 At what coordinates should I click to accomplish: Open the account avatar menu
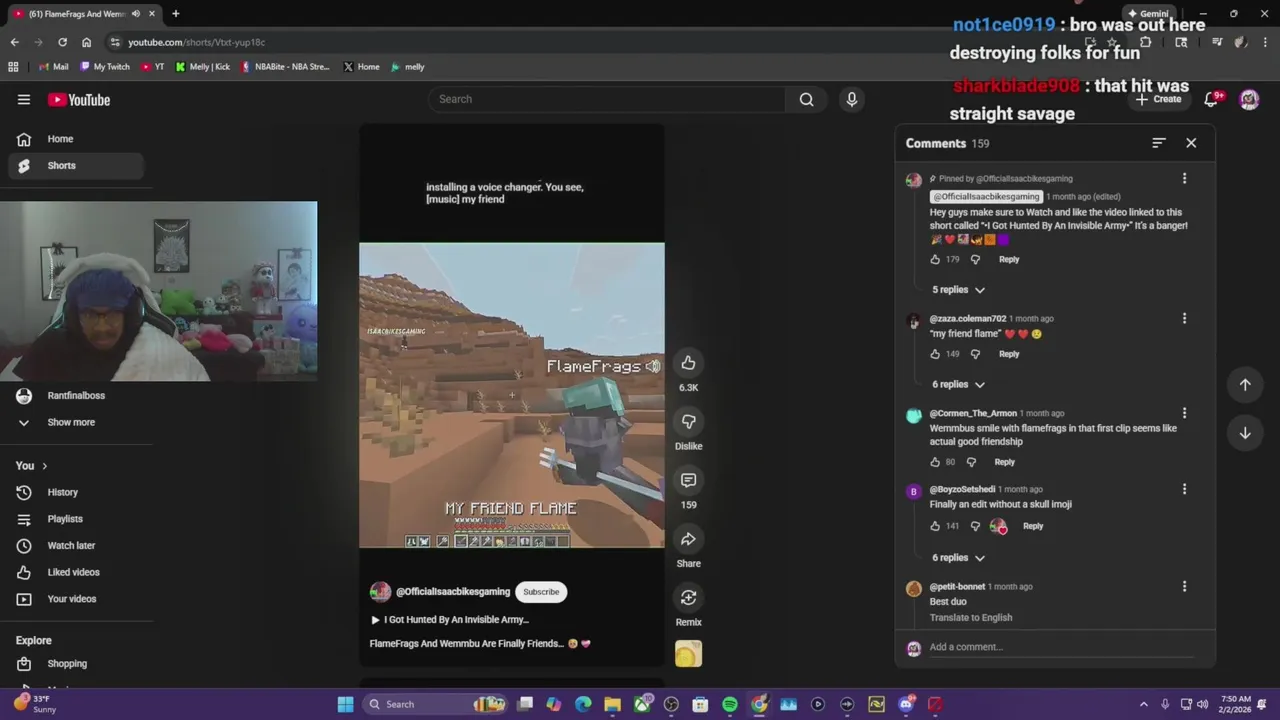1249,99
